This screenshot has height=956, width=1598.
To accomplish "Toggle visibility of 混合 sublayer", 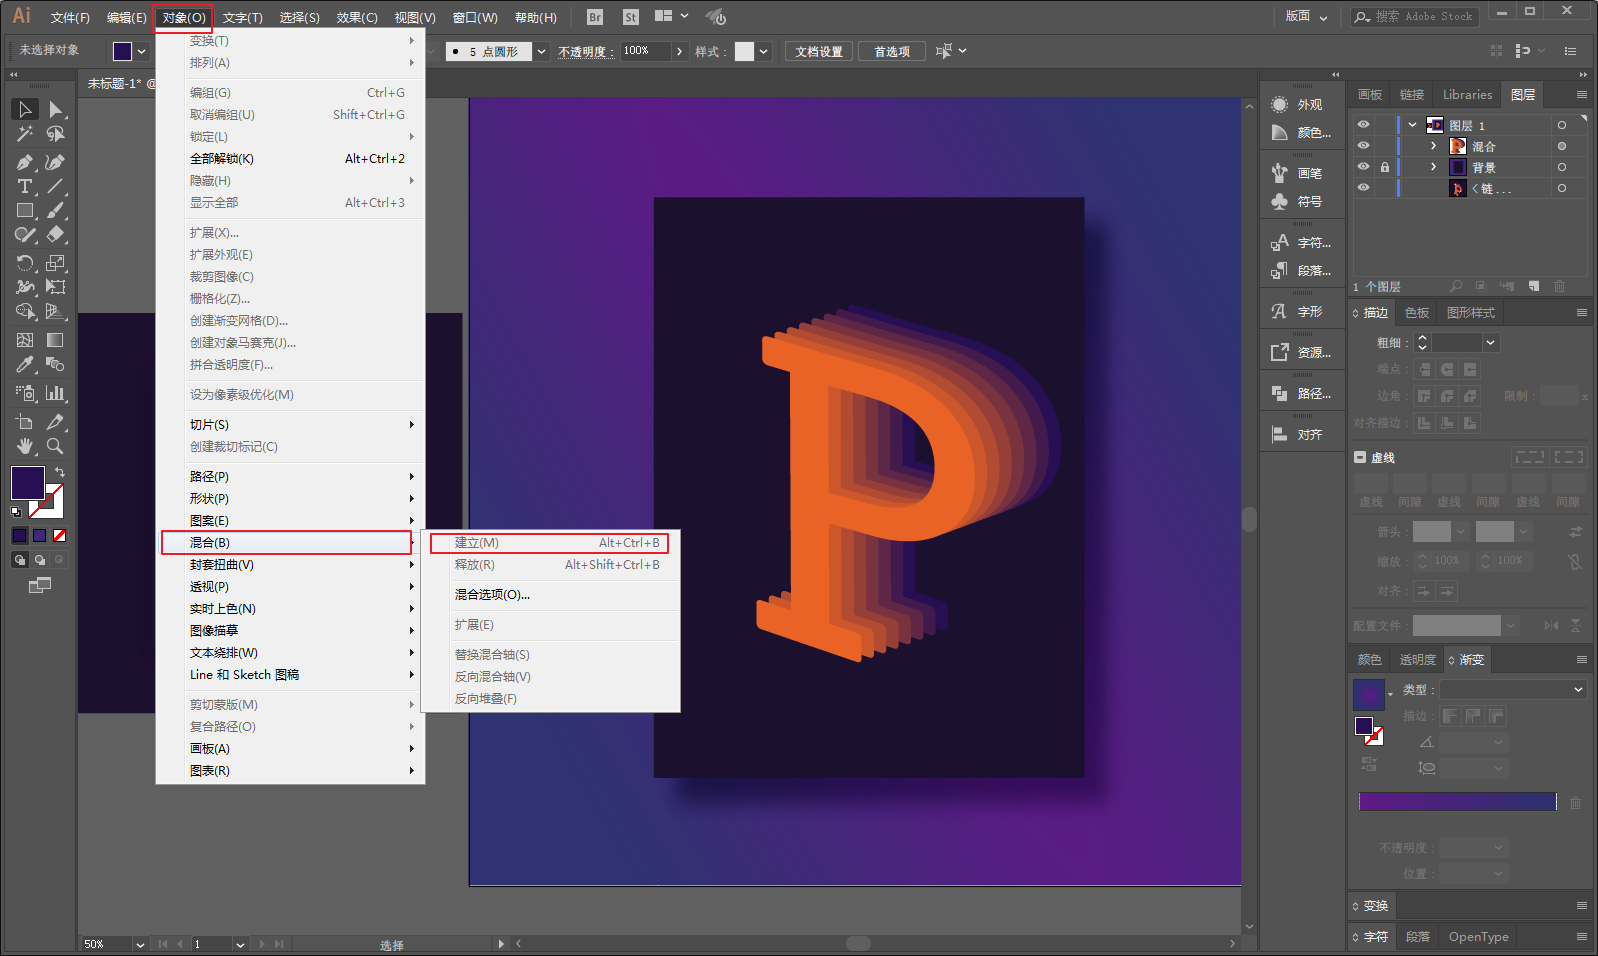I will 1363,146.
